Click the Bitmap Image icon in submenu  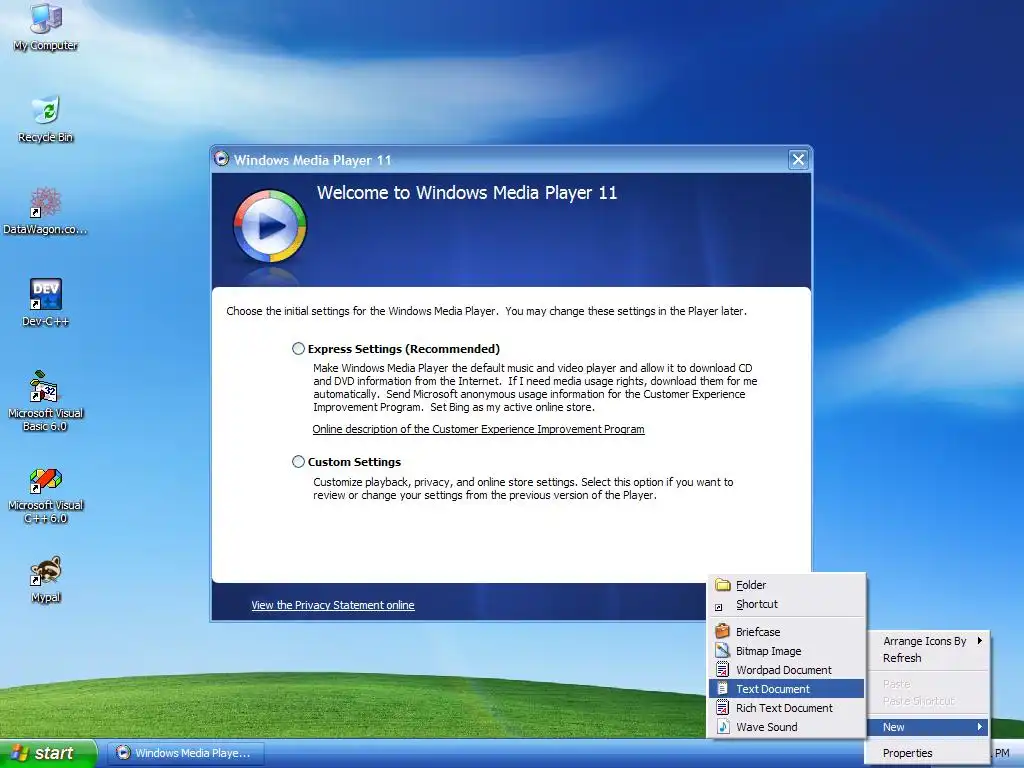(x=722, y=650)
